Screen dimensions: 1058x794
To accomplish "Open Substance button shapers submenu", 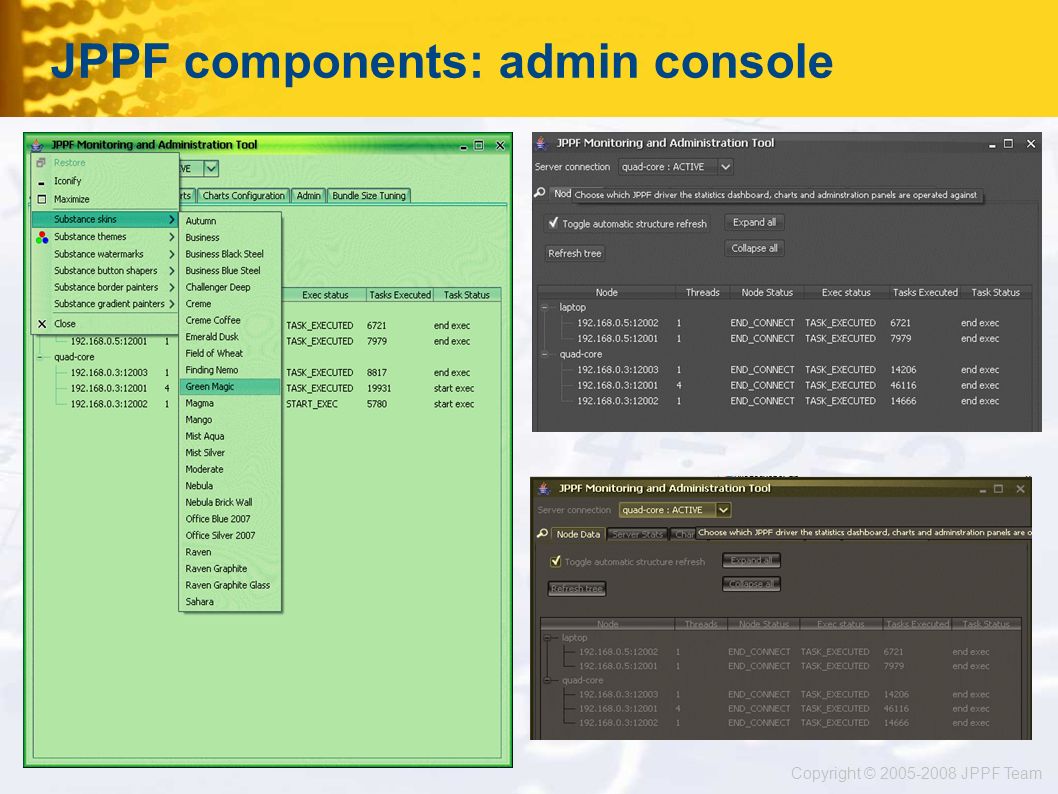I will click(105, 271).
